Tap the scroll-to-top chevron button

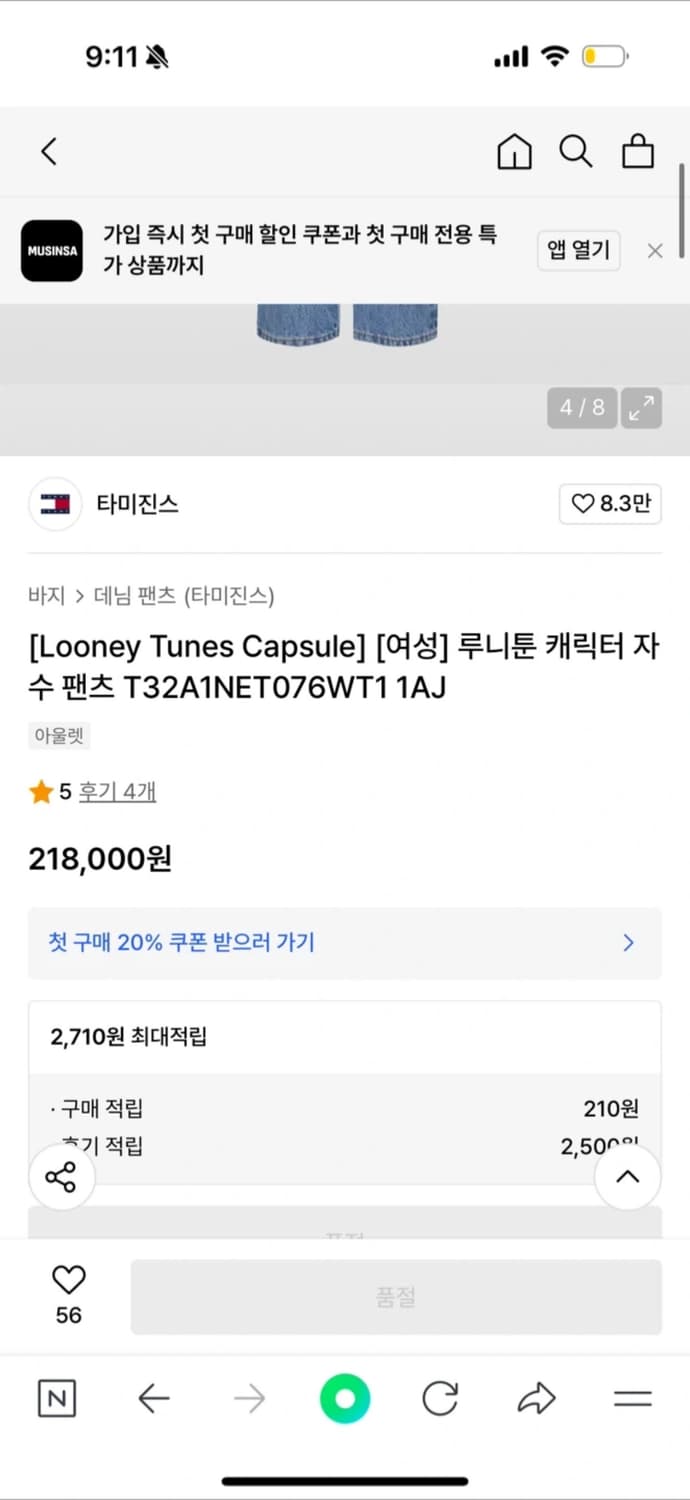click(628, 1177)
